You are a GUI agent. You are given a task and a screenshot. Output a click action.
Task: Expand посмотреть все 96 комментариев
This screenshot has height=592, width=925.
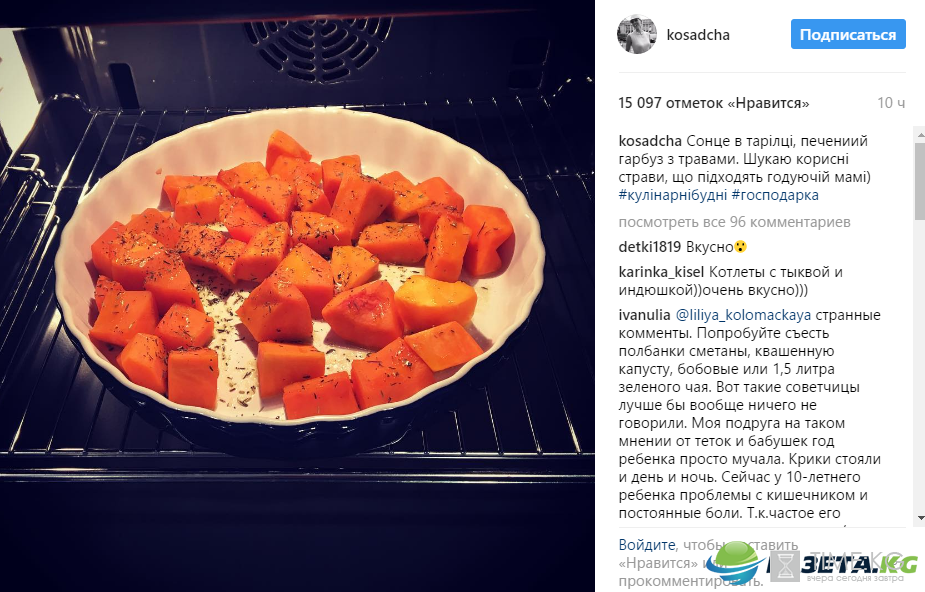734,222
